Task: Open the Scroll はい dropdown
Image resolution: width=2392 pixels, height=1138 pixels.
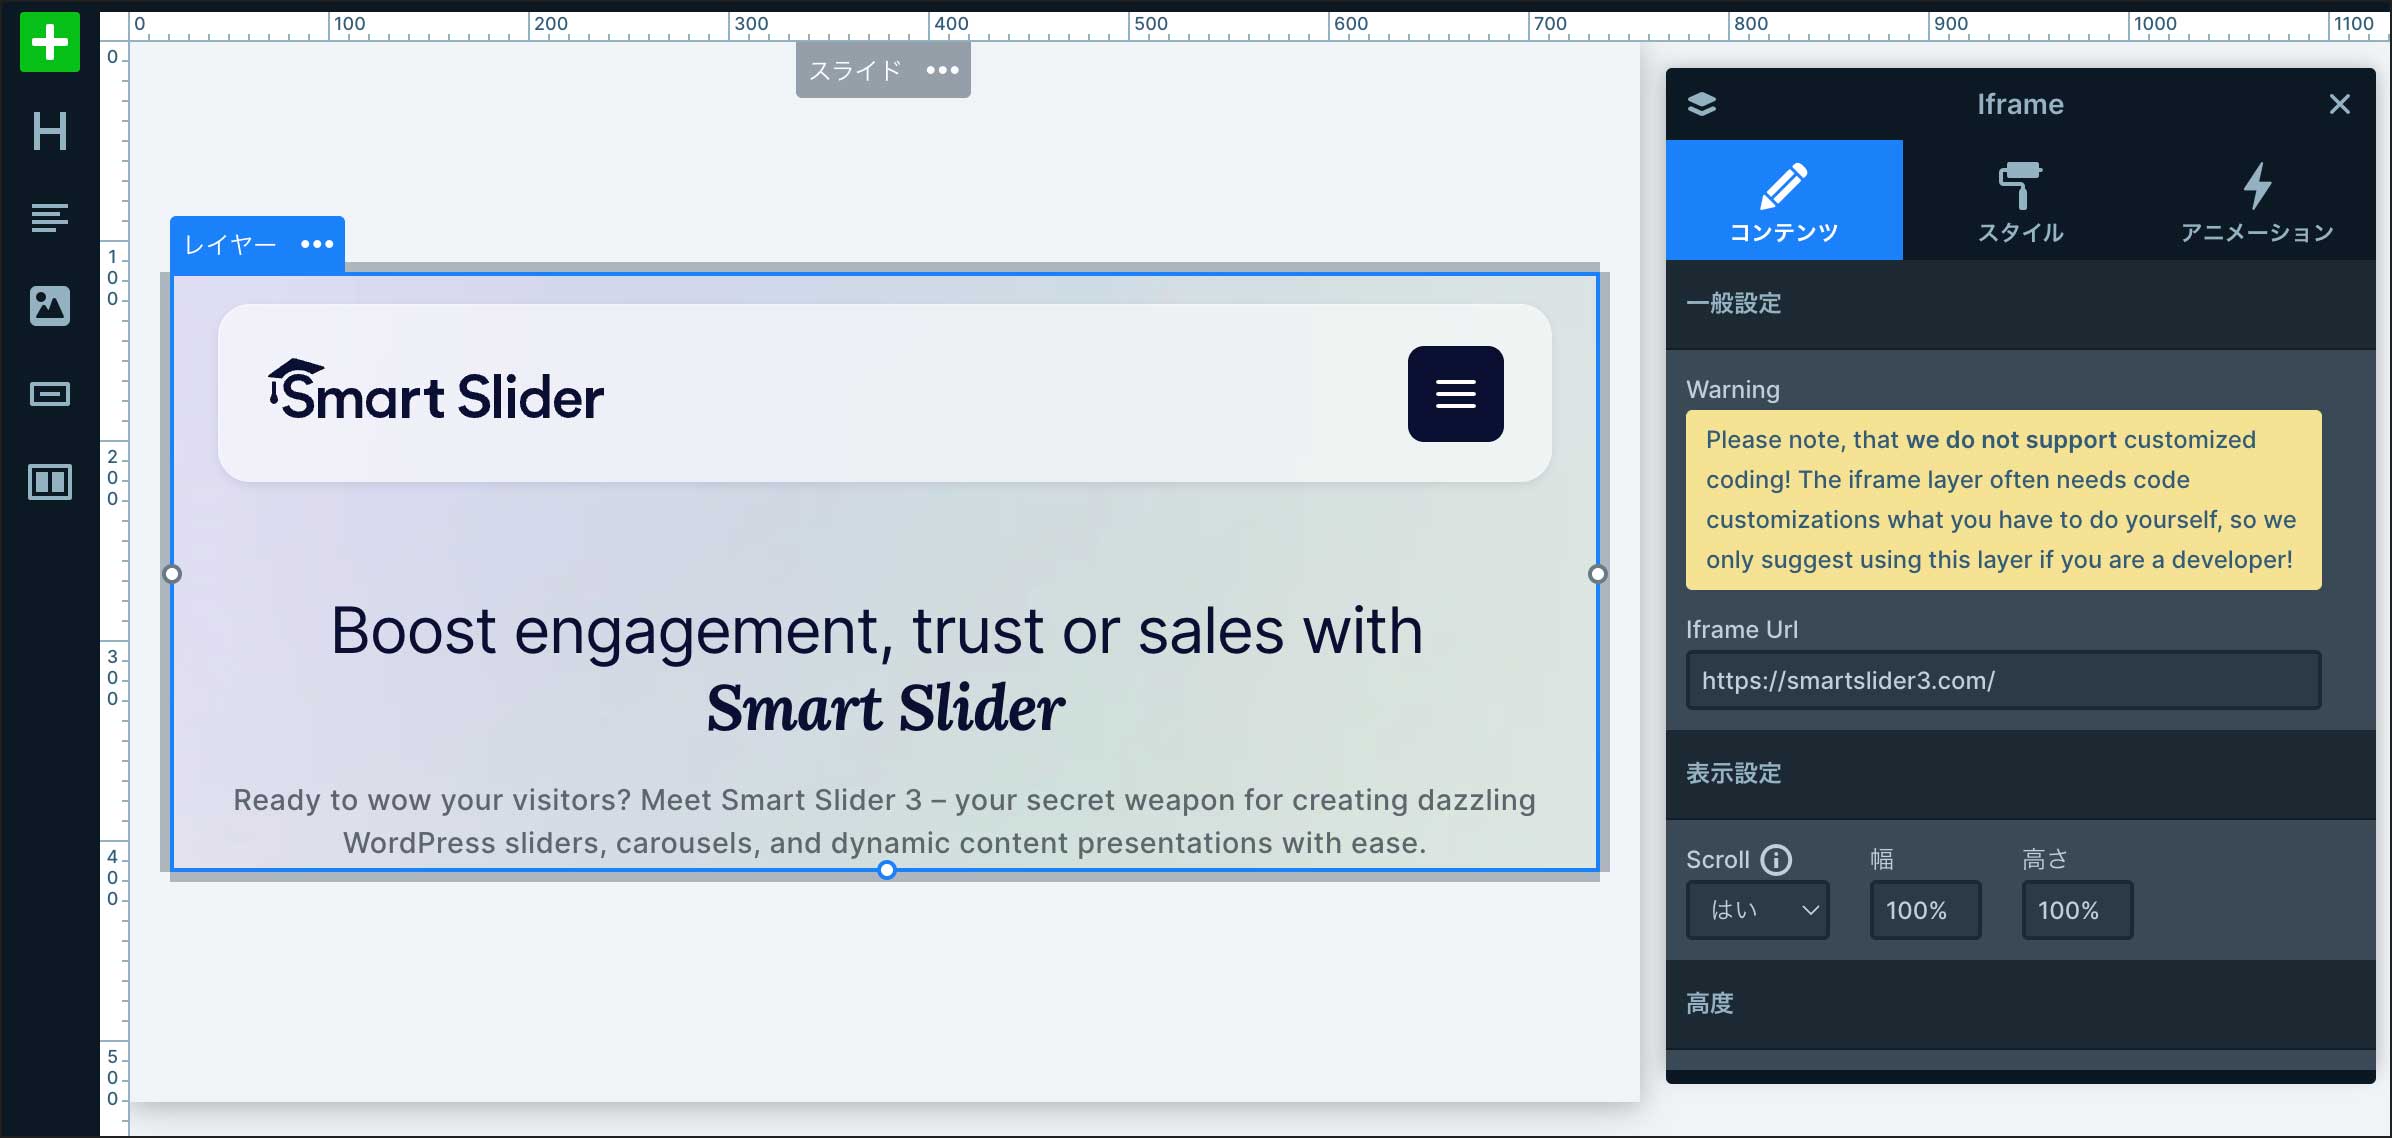Action: click(1757, 910)
